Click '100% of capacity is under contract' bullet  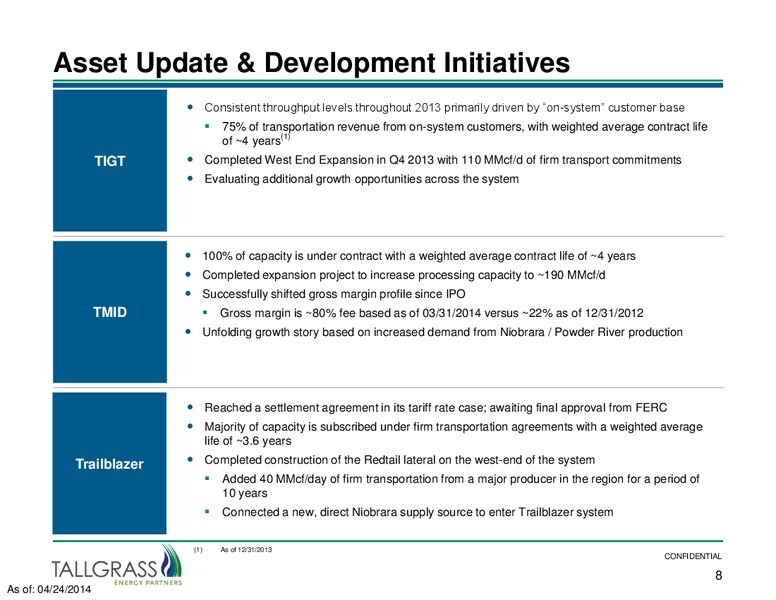[419, 256]
